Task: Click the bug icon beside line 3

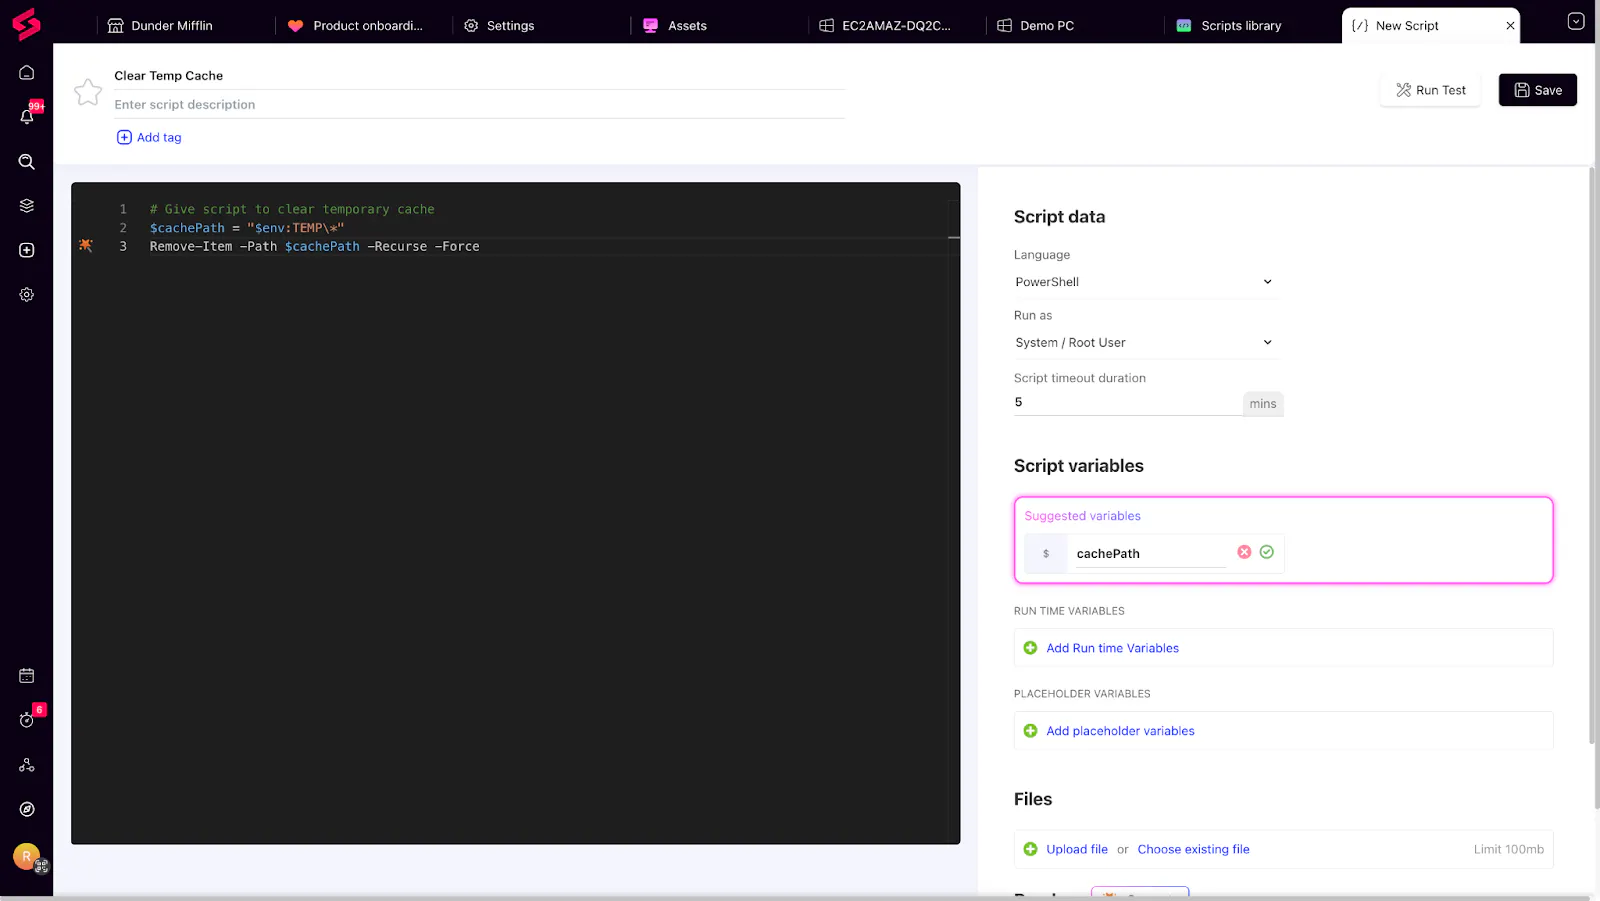Action: tap(86, 245)
